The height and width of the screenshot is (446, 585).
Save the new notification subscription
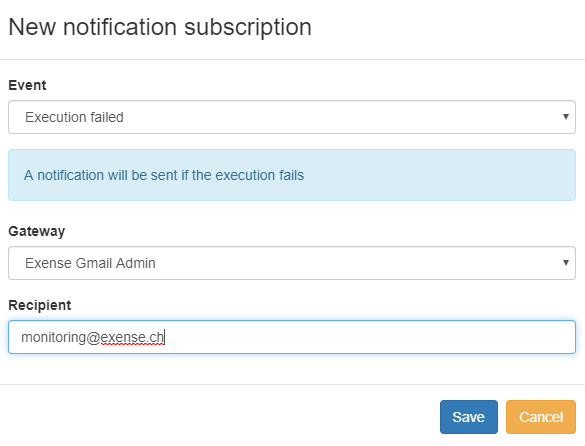coord(469,417)
